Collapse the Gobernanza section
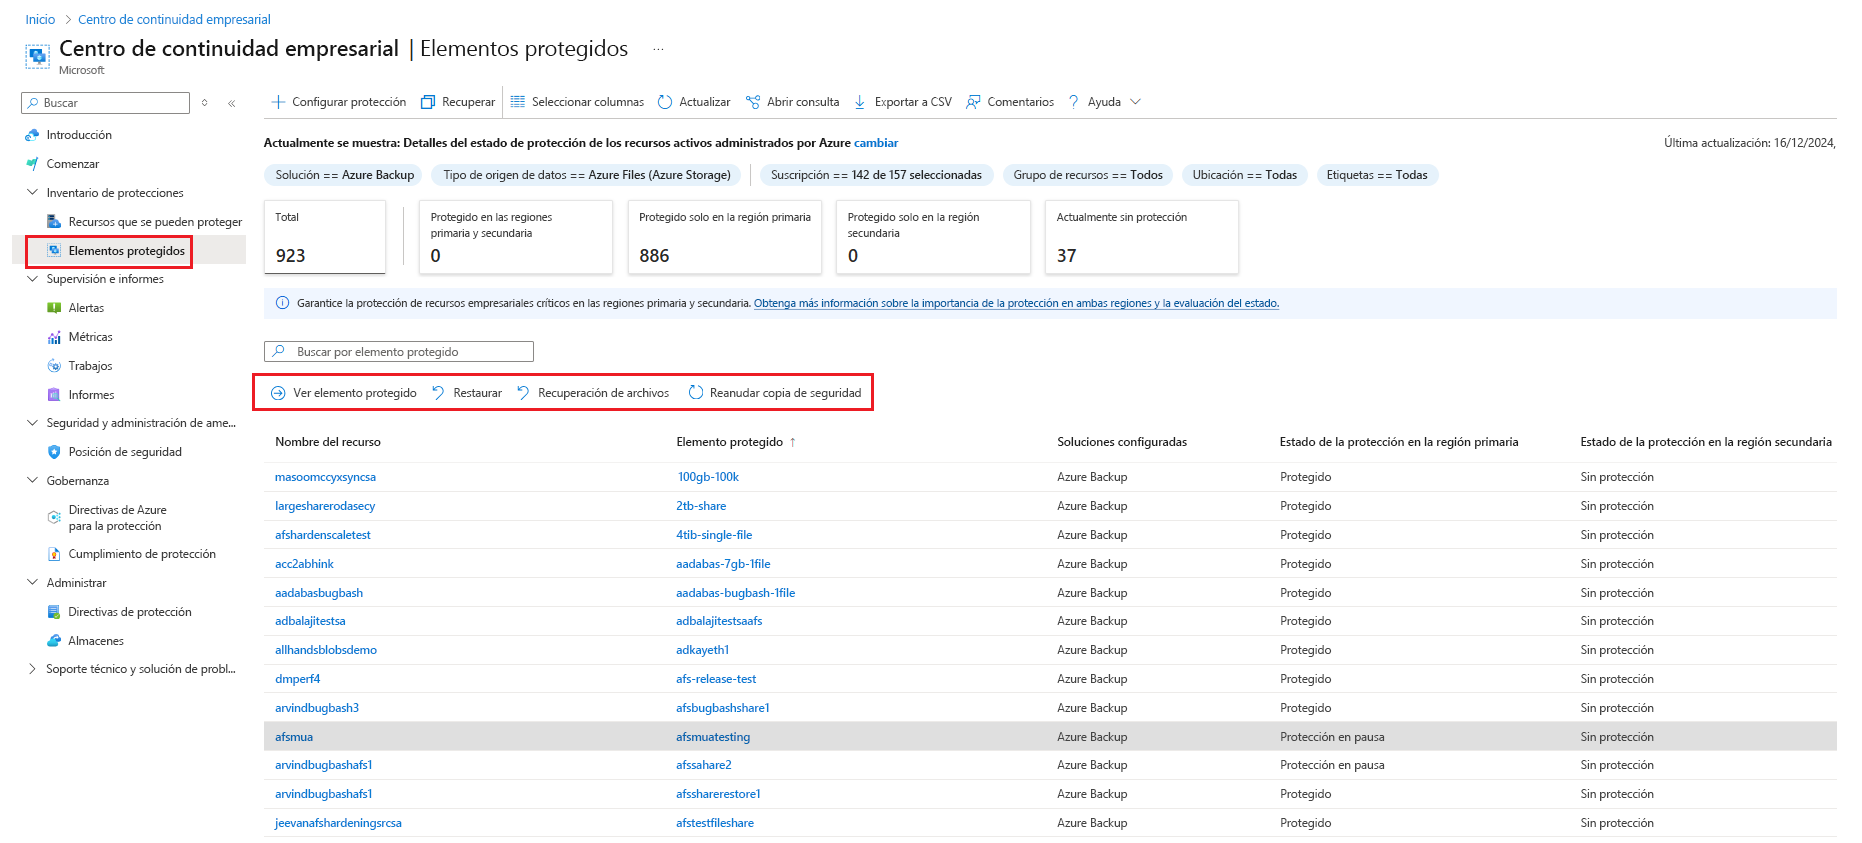Viewport: 1862px width, 843px height. (x=32, y=481)
